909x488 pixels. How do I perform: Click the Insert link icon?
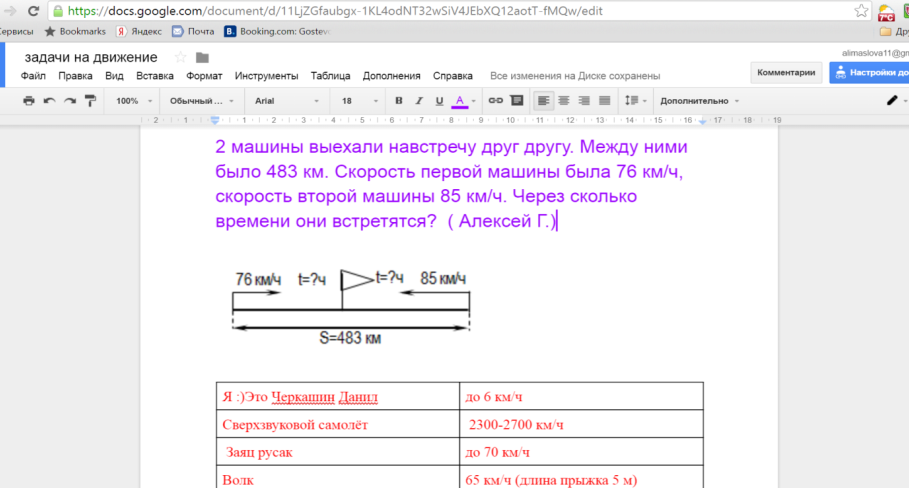click(495, 101)
